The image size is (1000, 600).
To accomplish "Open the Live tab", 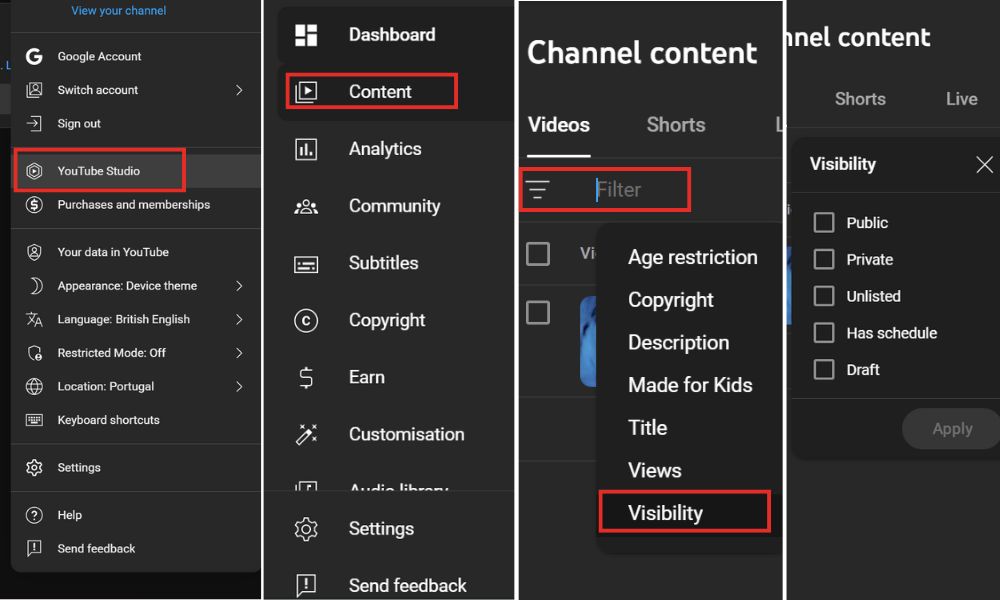I will tap(962, 99).
